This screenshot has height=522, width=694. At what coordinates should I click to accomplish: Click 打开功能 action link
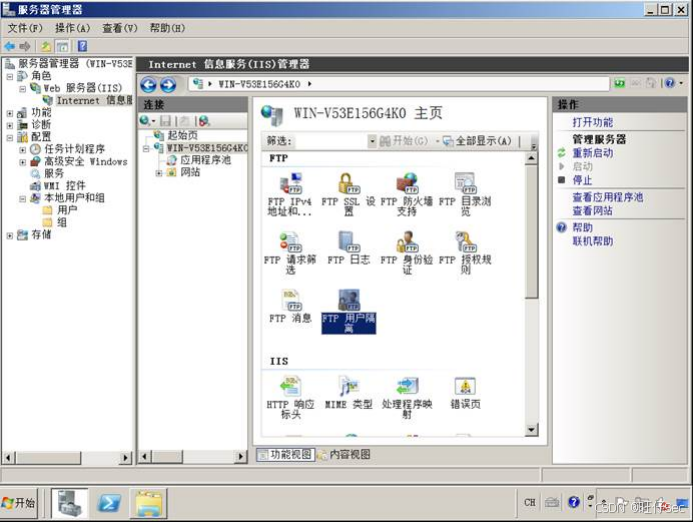[593, 122]
